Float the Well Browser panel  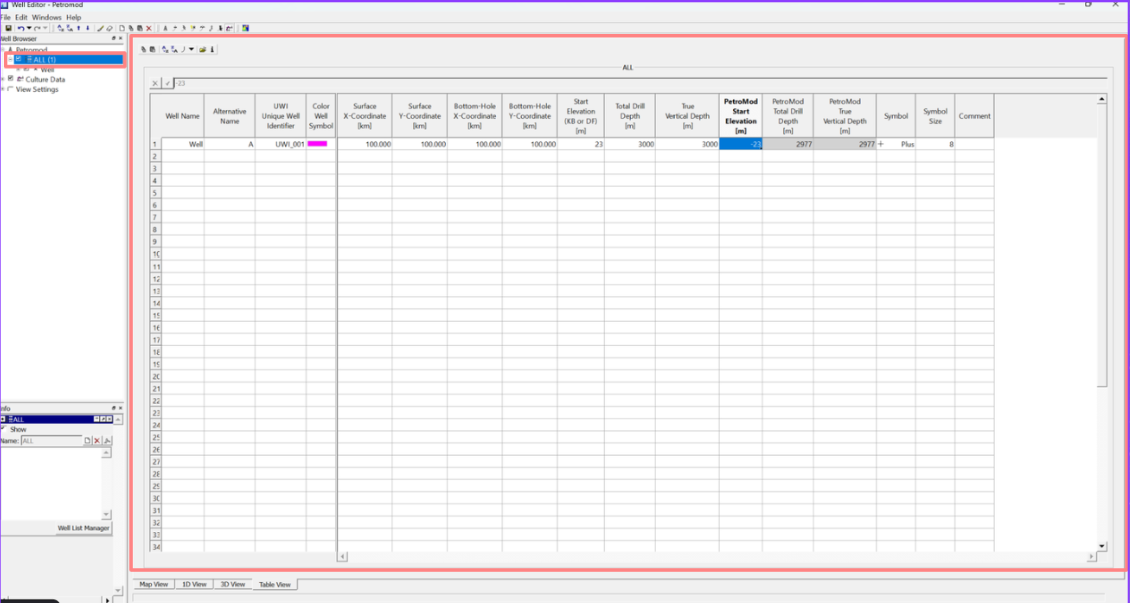(x=113, y=38)
